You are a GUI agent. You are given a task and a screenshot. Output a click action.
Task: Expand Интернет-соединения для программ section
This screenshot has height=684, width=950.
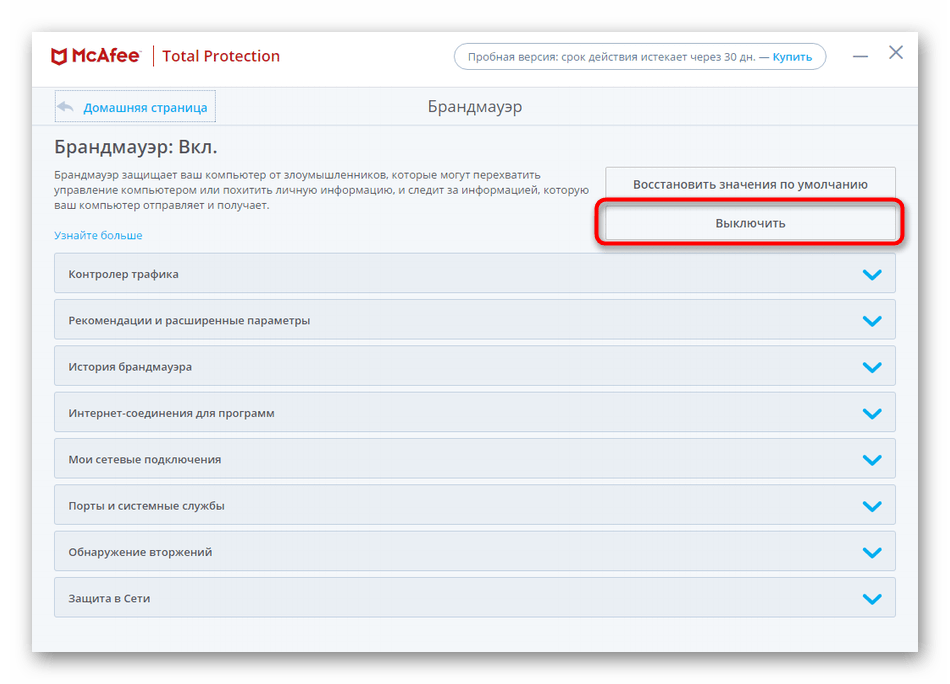(474, 413)
